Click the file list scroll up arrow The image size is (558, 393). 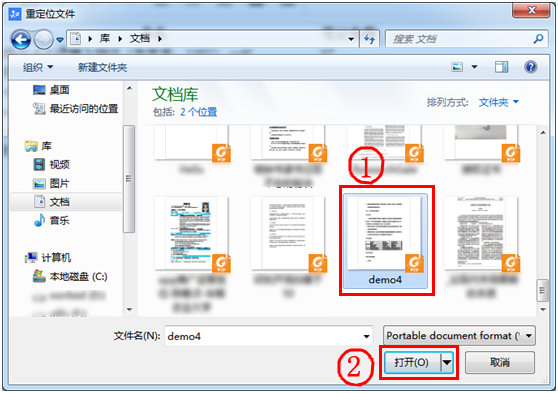point(543,133)
